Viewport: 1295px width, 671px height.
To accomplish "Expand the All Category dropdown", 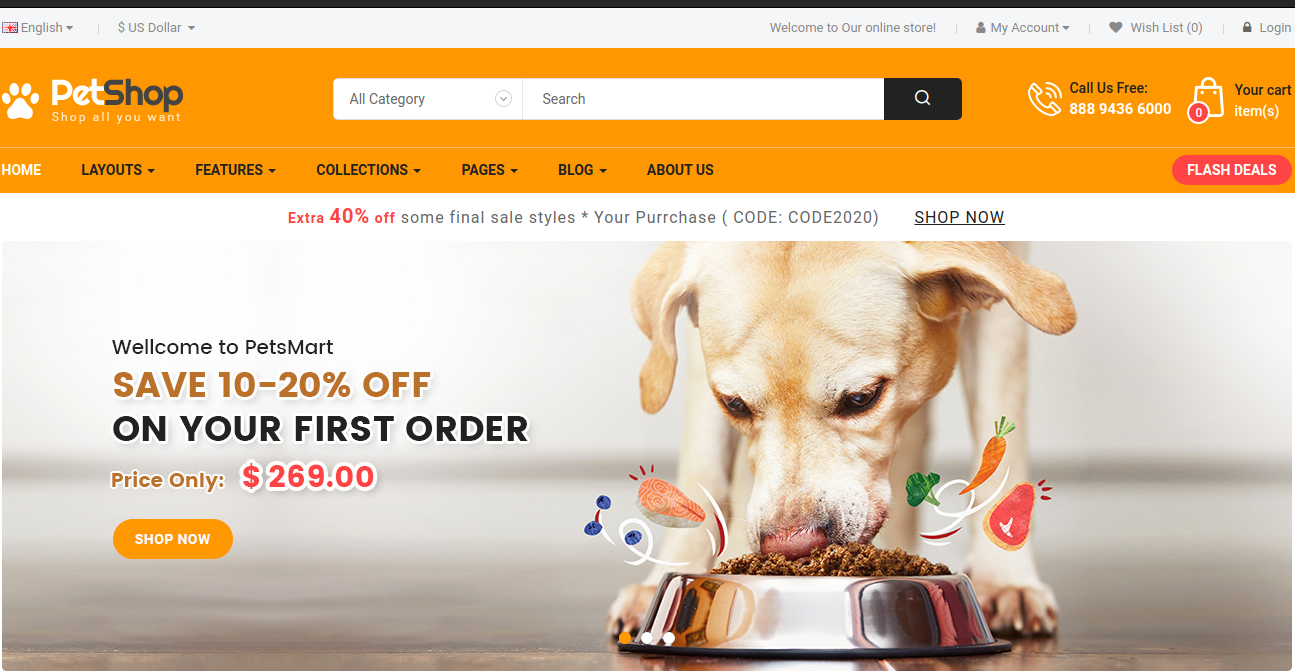I will [x=428, y=99].
